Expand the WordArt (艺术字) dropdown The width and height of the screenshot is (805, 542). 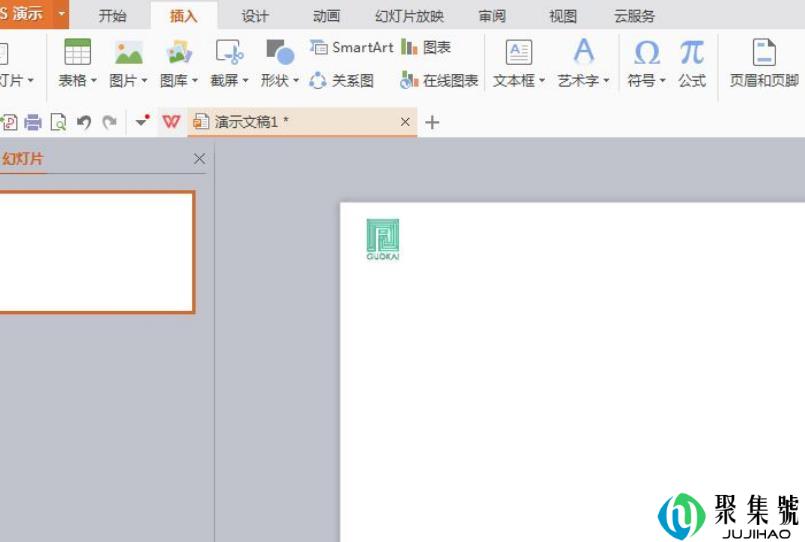[606, 81]
